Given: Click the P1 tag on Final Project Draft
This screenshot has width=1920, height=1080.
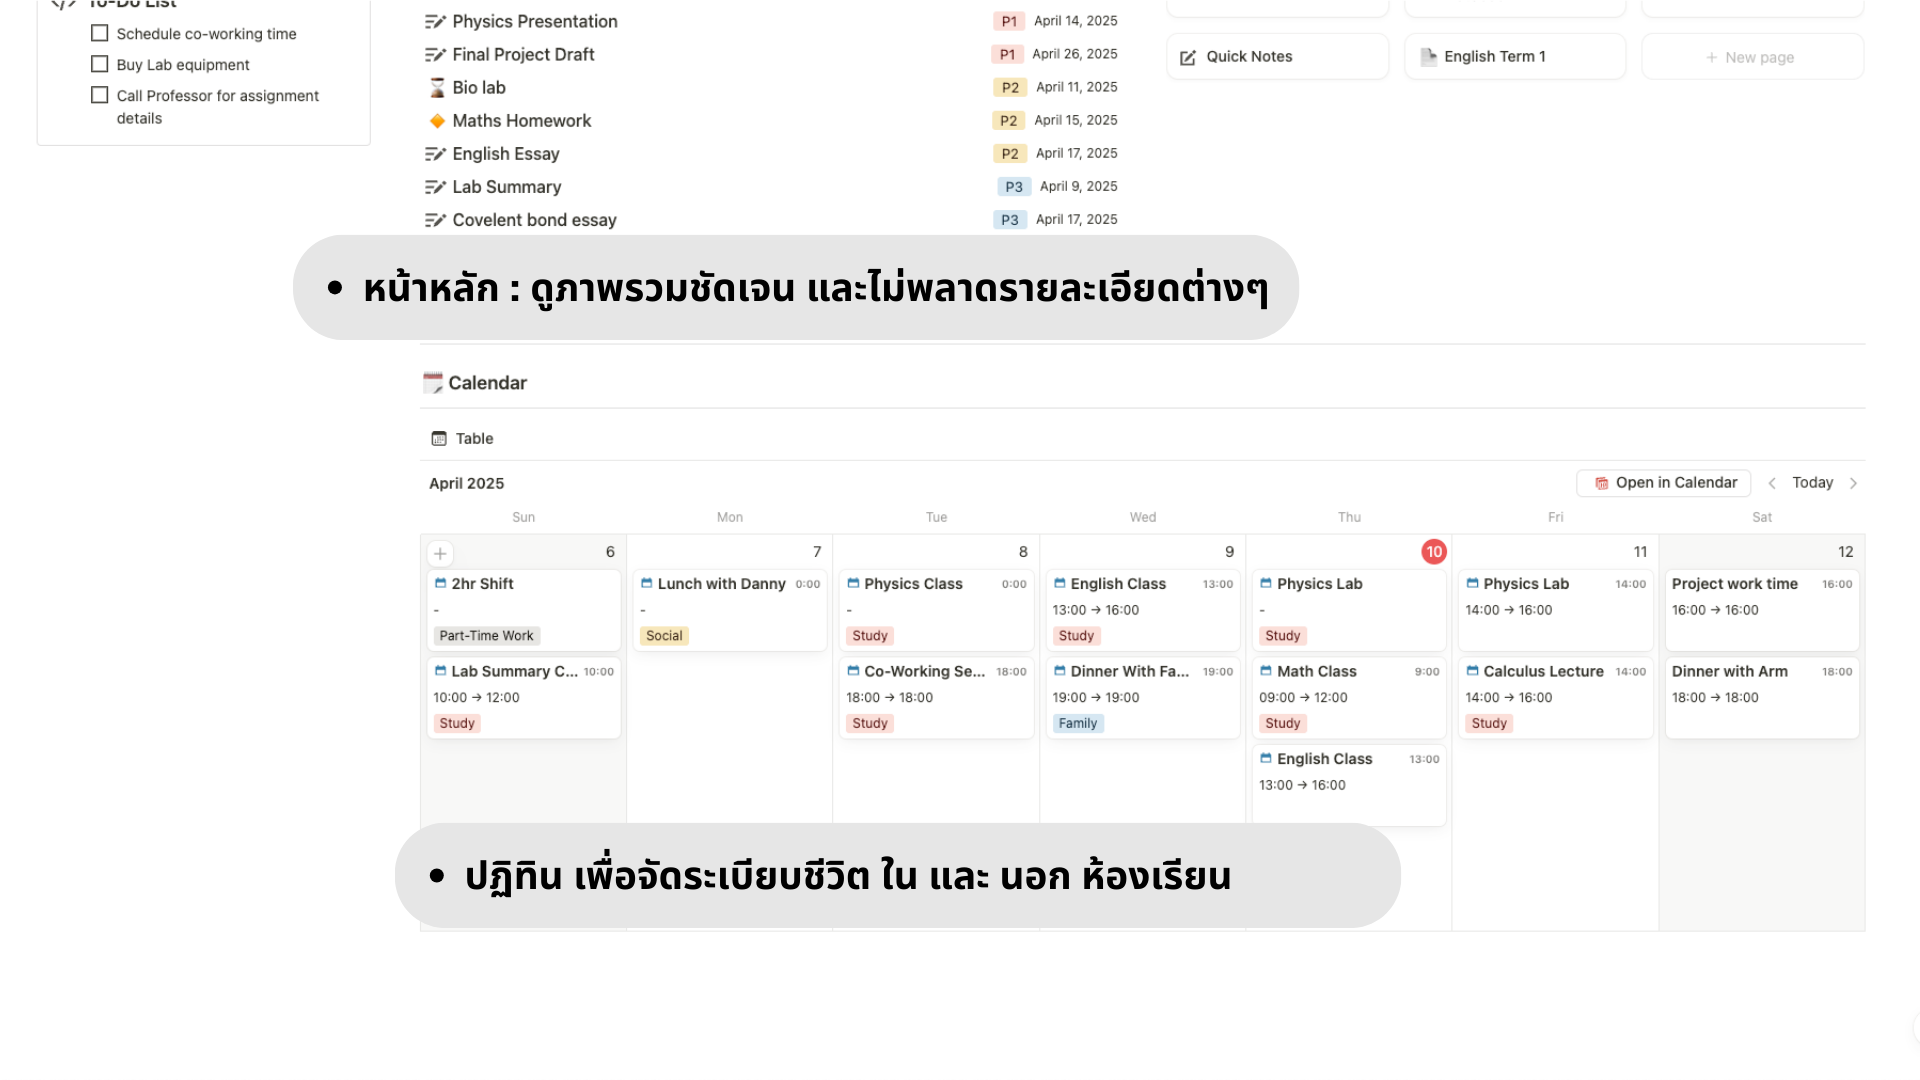Looking at the screenshot, I should 1009,53.
